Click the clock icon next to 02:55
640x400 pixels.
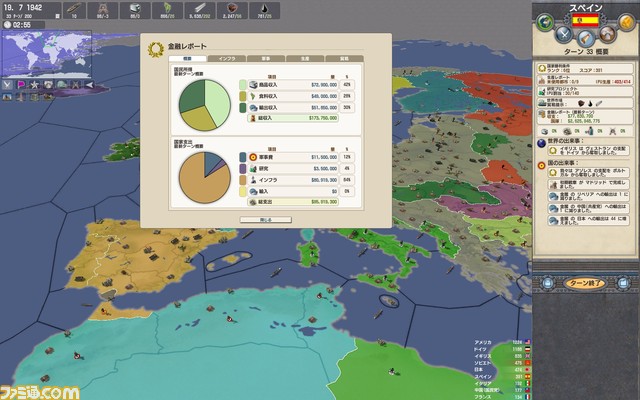[x=7, y=24]
